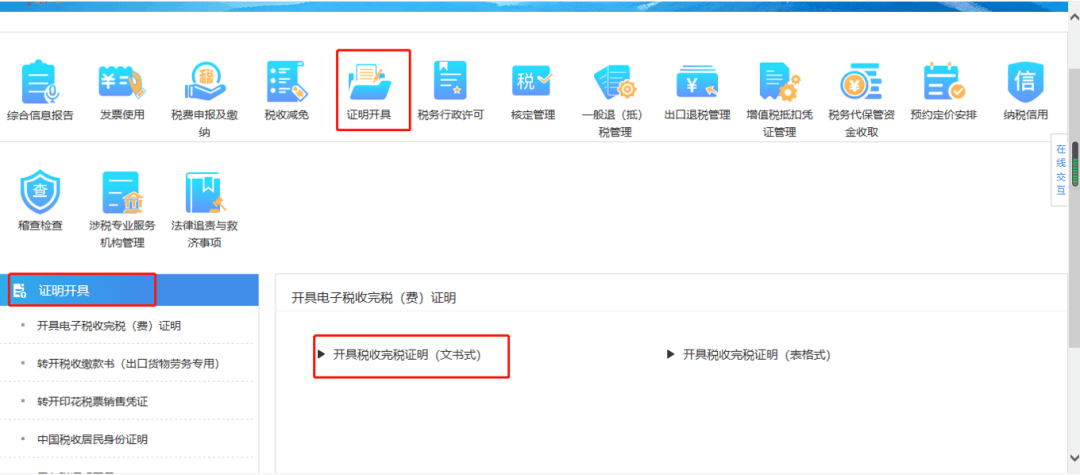Open the 出口退税管理 icon
The width and height of the screenshot is (1080, 475).
coord(697,83)
